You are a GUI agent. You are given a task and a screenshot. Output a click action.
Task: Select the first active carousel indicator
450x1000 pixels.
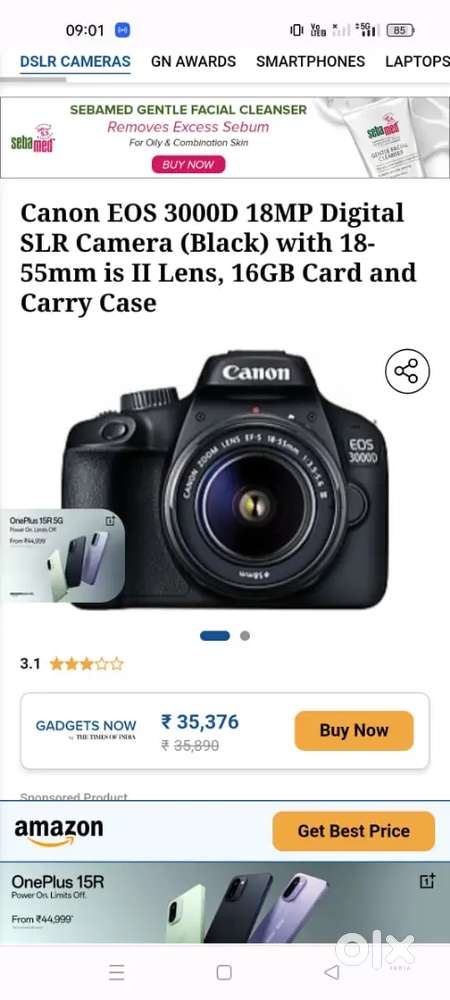point(215,635)
